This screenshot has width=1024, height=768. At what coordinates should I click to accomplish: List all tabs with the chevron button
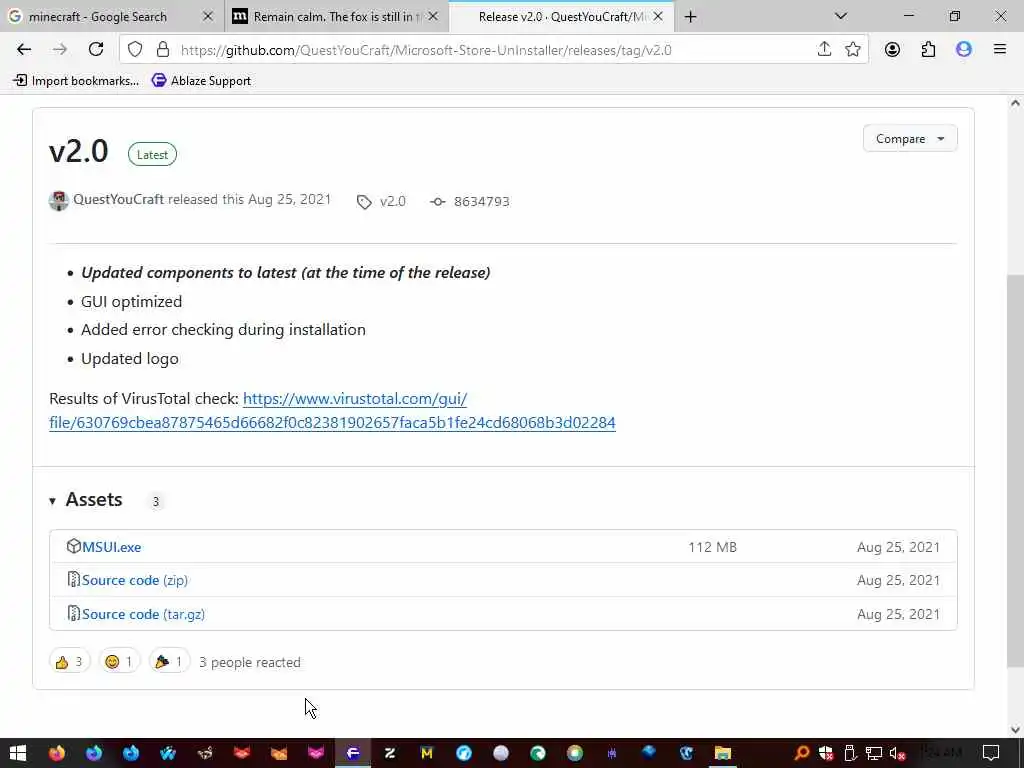(841, 16)
